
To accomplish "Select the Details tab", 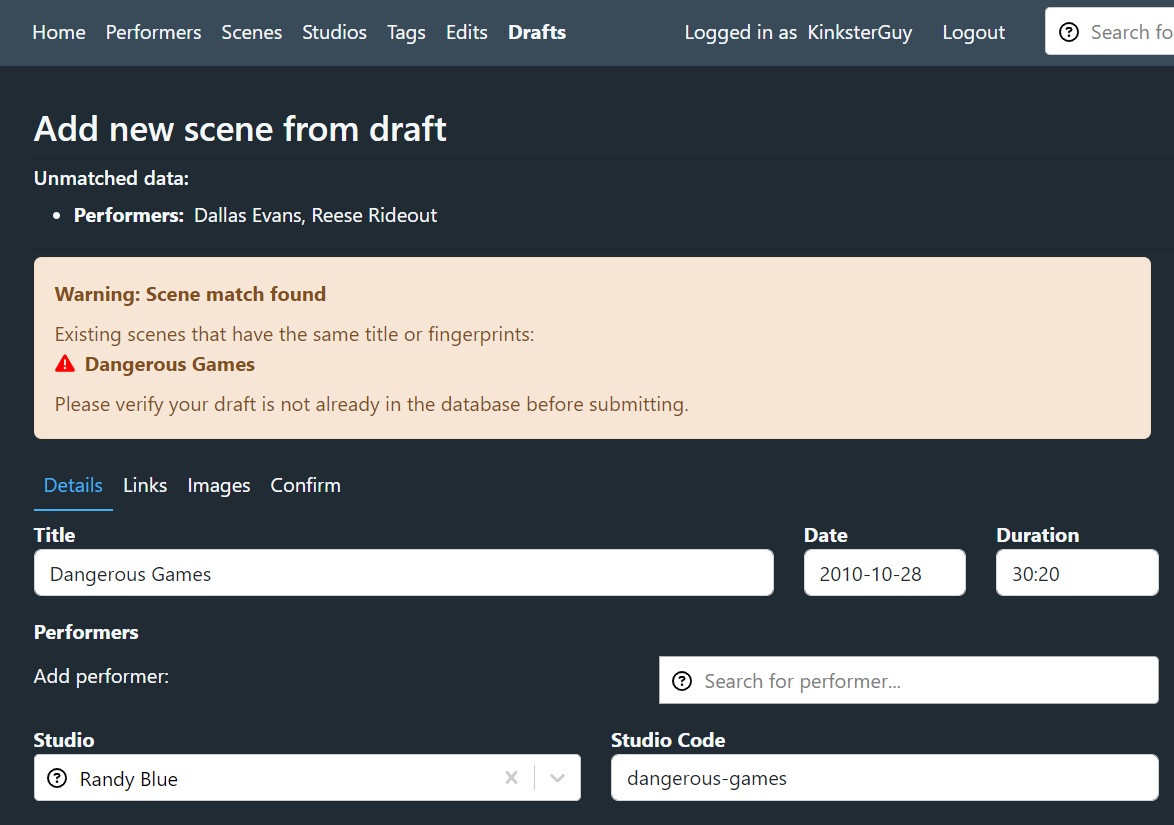I will [x=72, y=485].
